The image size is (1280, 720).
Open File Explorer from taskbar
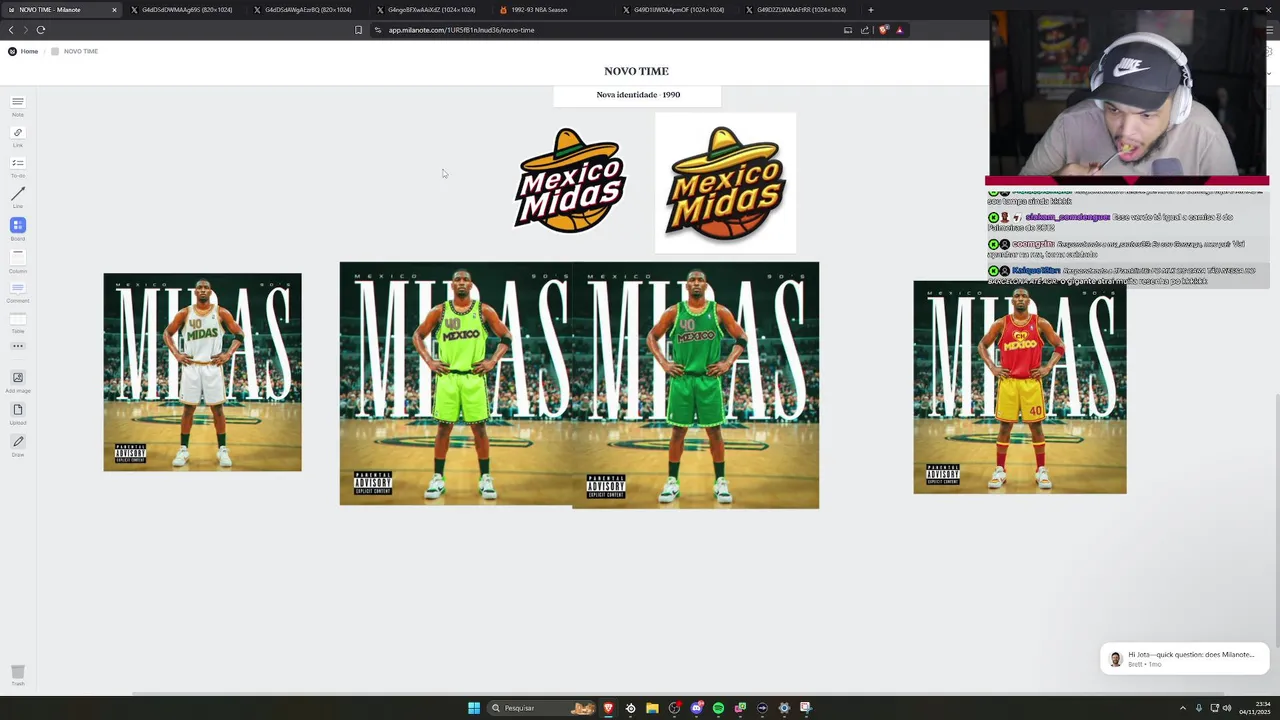point(652,708)
